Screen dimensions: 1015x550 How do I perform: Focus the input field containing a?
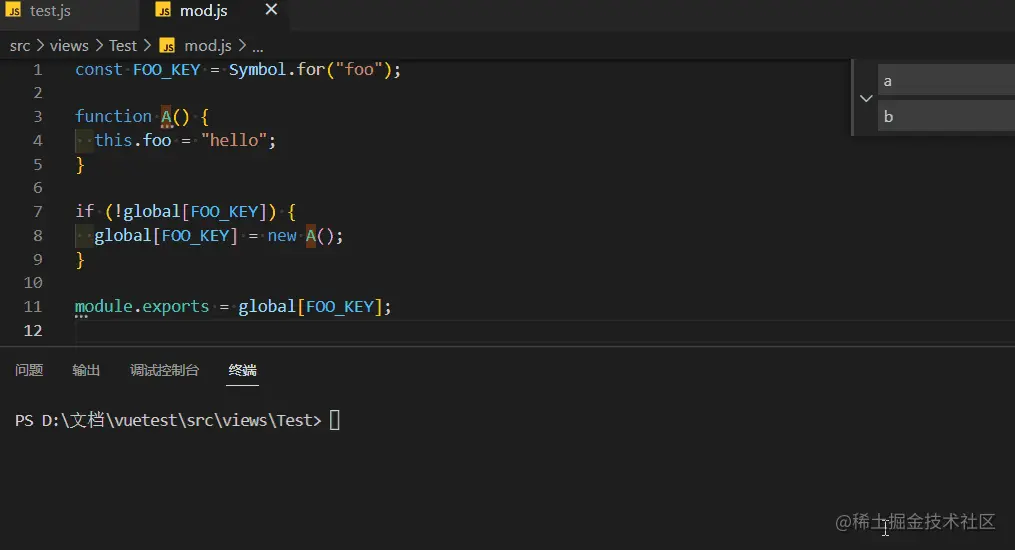pos(946,81)
